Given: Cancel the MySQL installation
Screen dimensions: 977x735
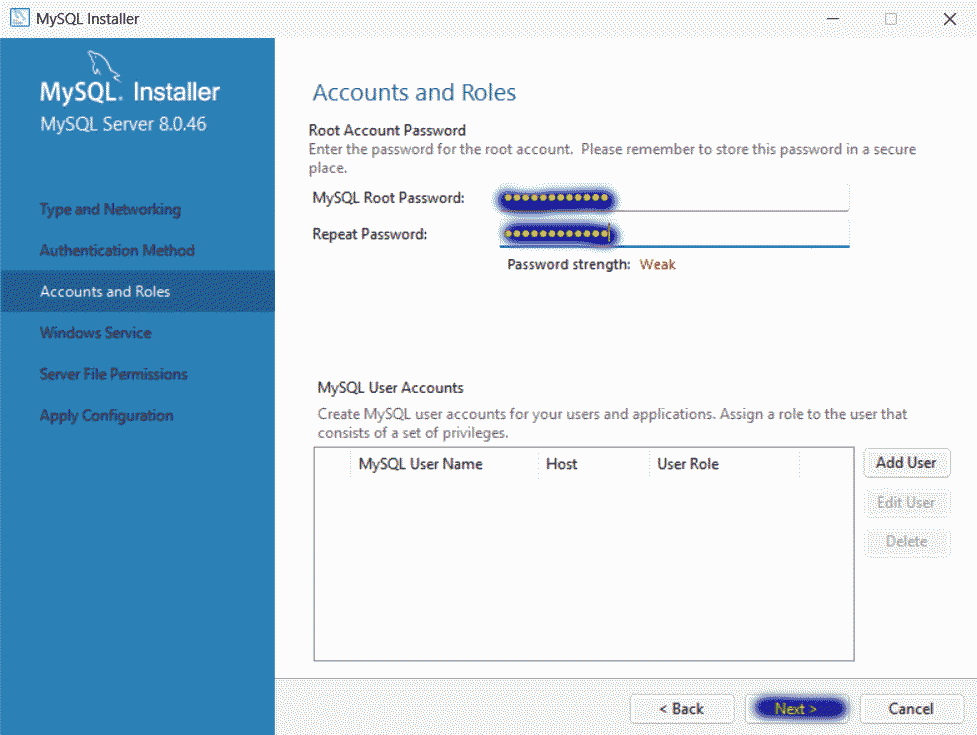Looking at the screenshot, I should click(x=911, y=709).
